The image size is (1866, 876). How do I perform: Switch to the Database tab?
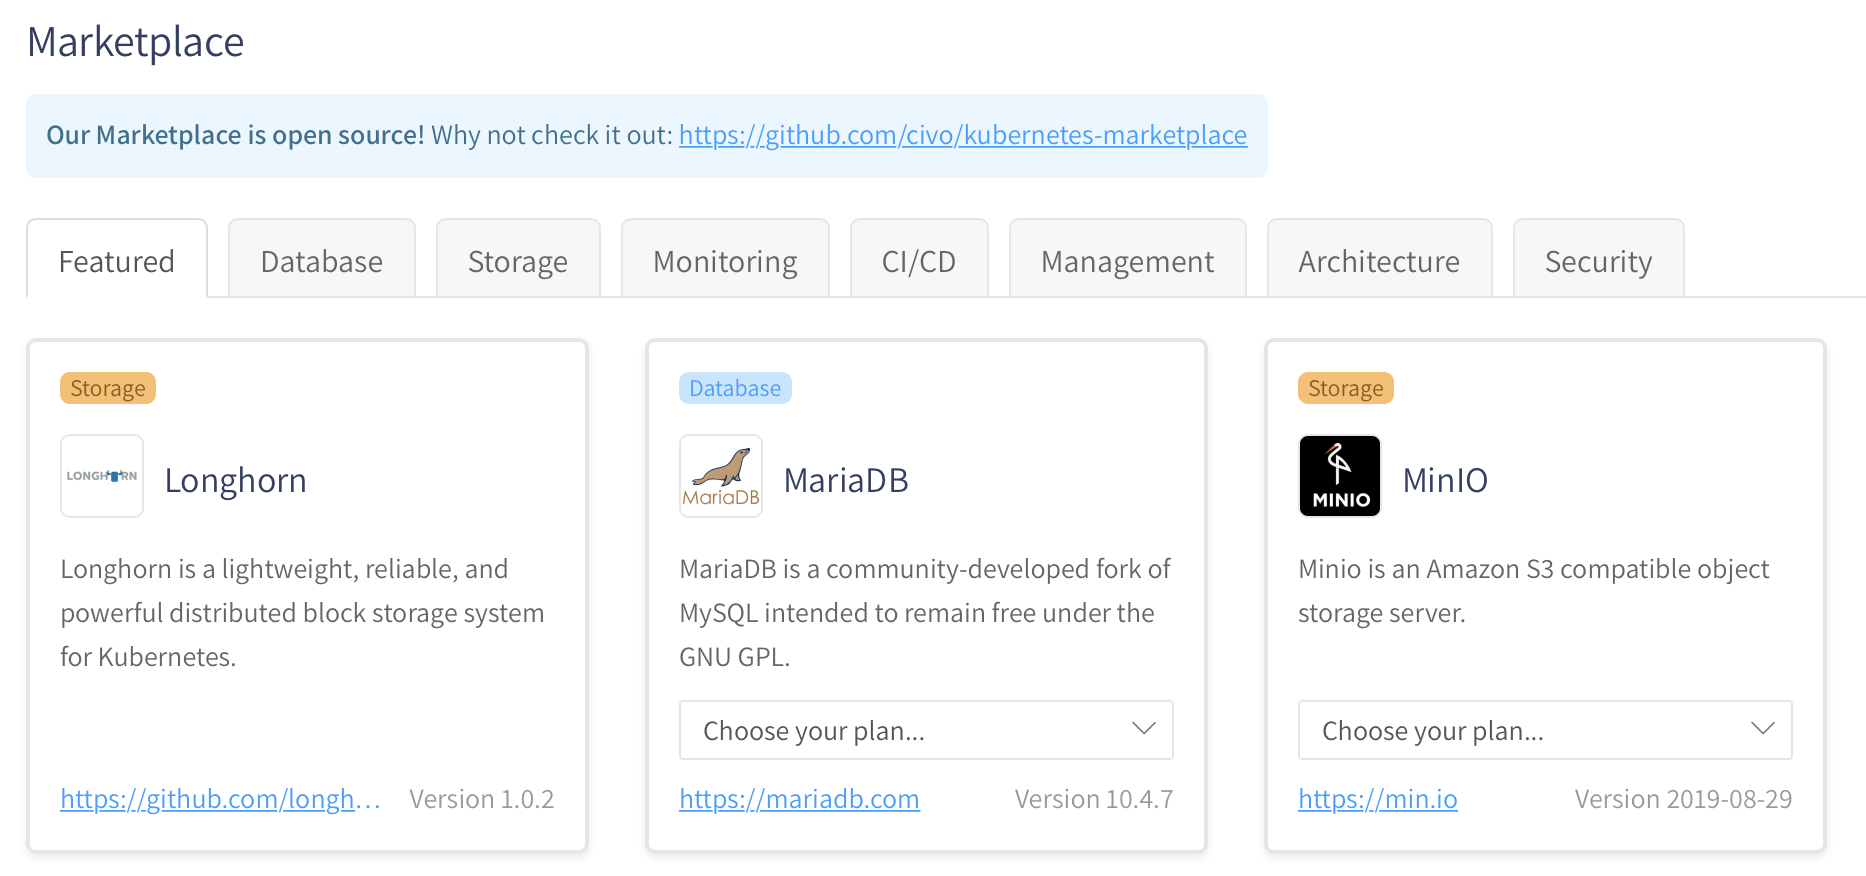click(322, 259)
